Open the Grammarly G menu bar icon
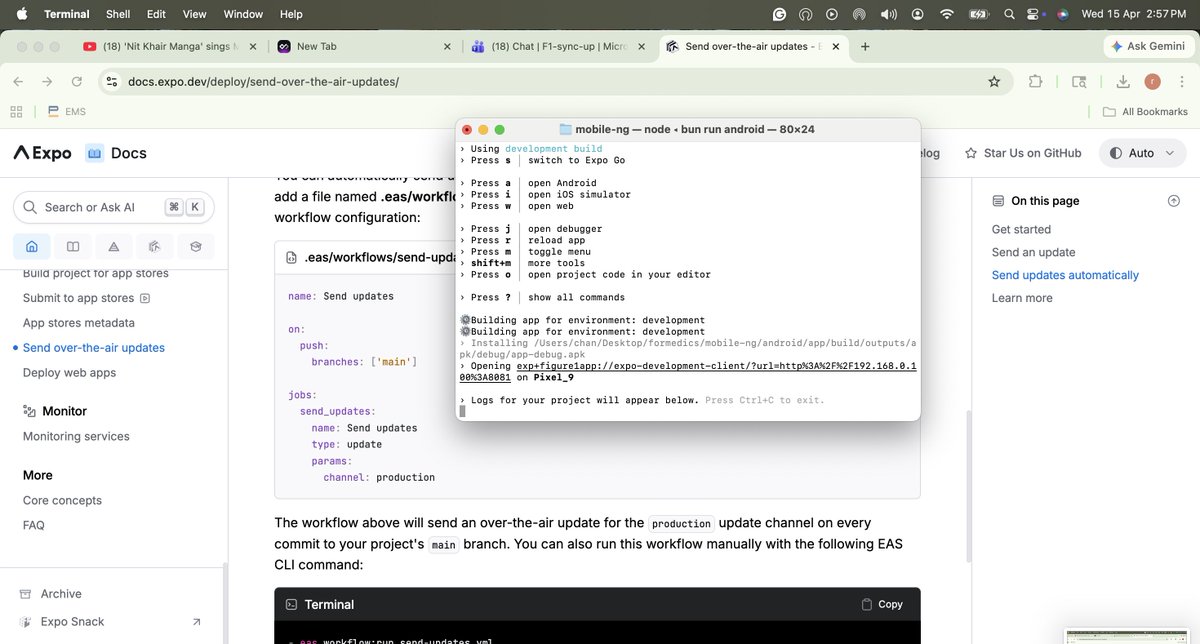 tap(780, 14)
